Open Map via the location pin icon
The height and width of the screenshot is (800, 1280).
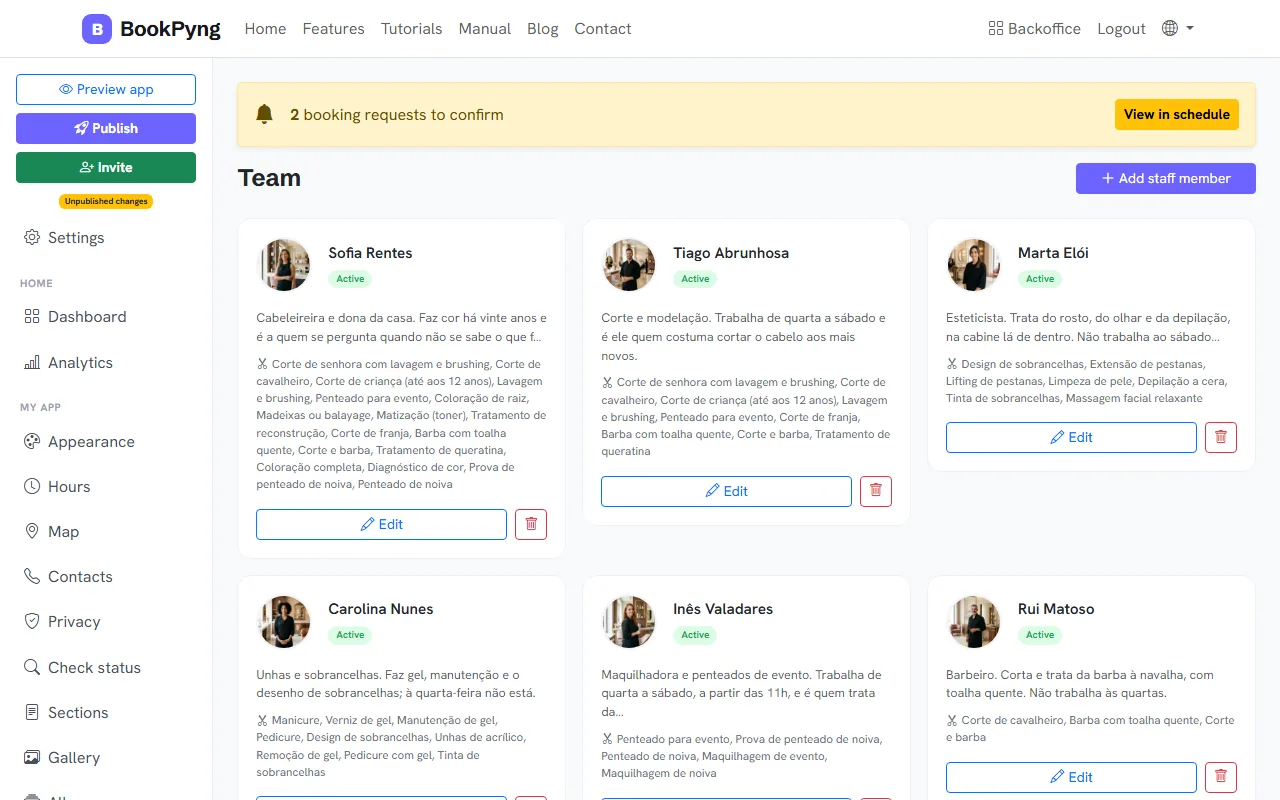point(32,531)
